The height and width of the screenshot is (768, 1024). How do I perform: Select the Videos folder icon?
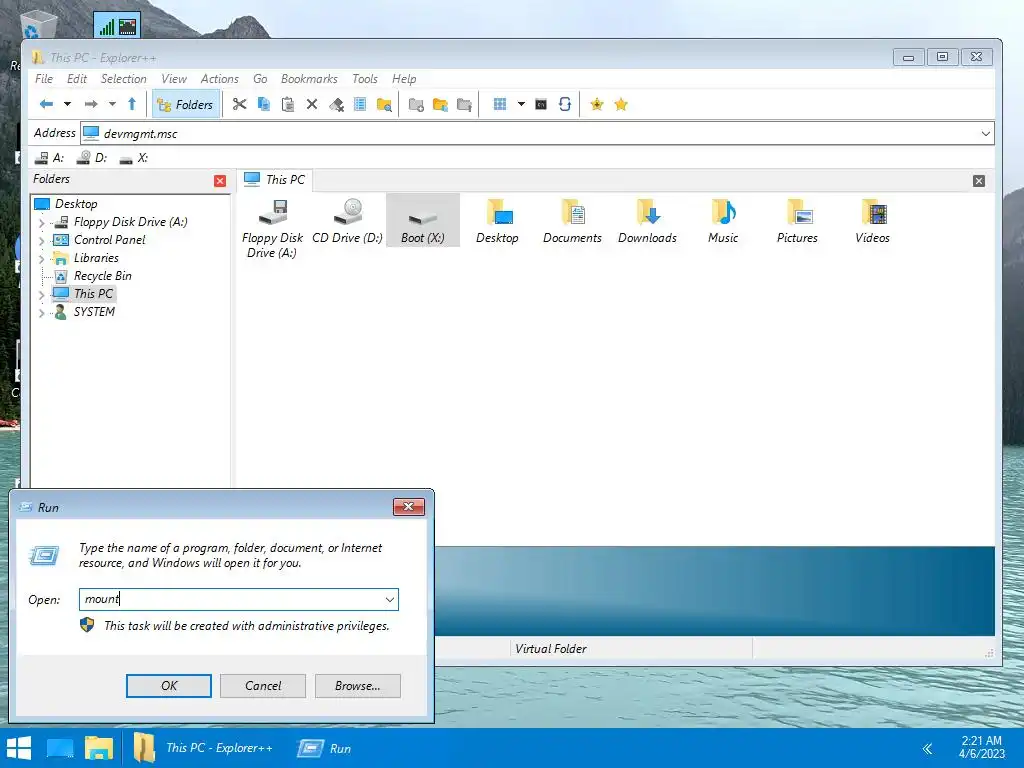tap(872, 221)
